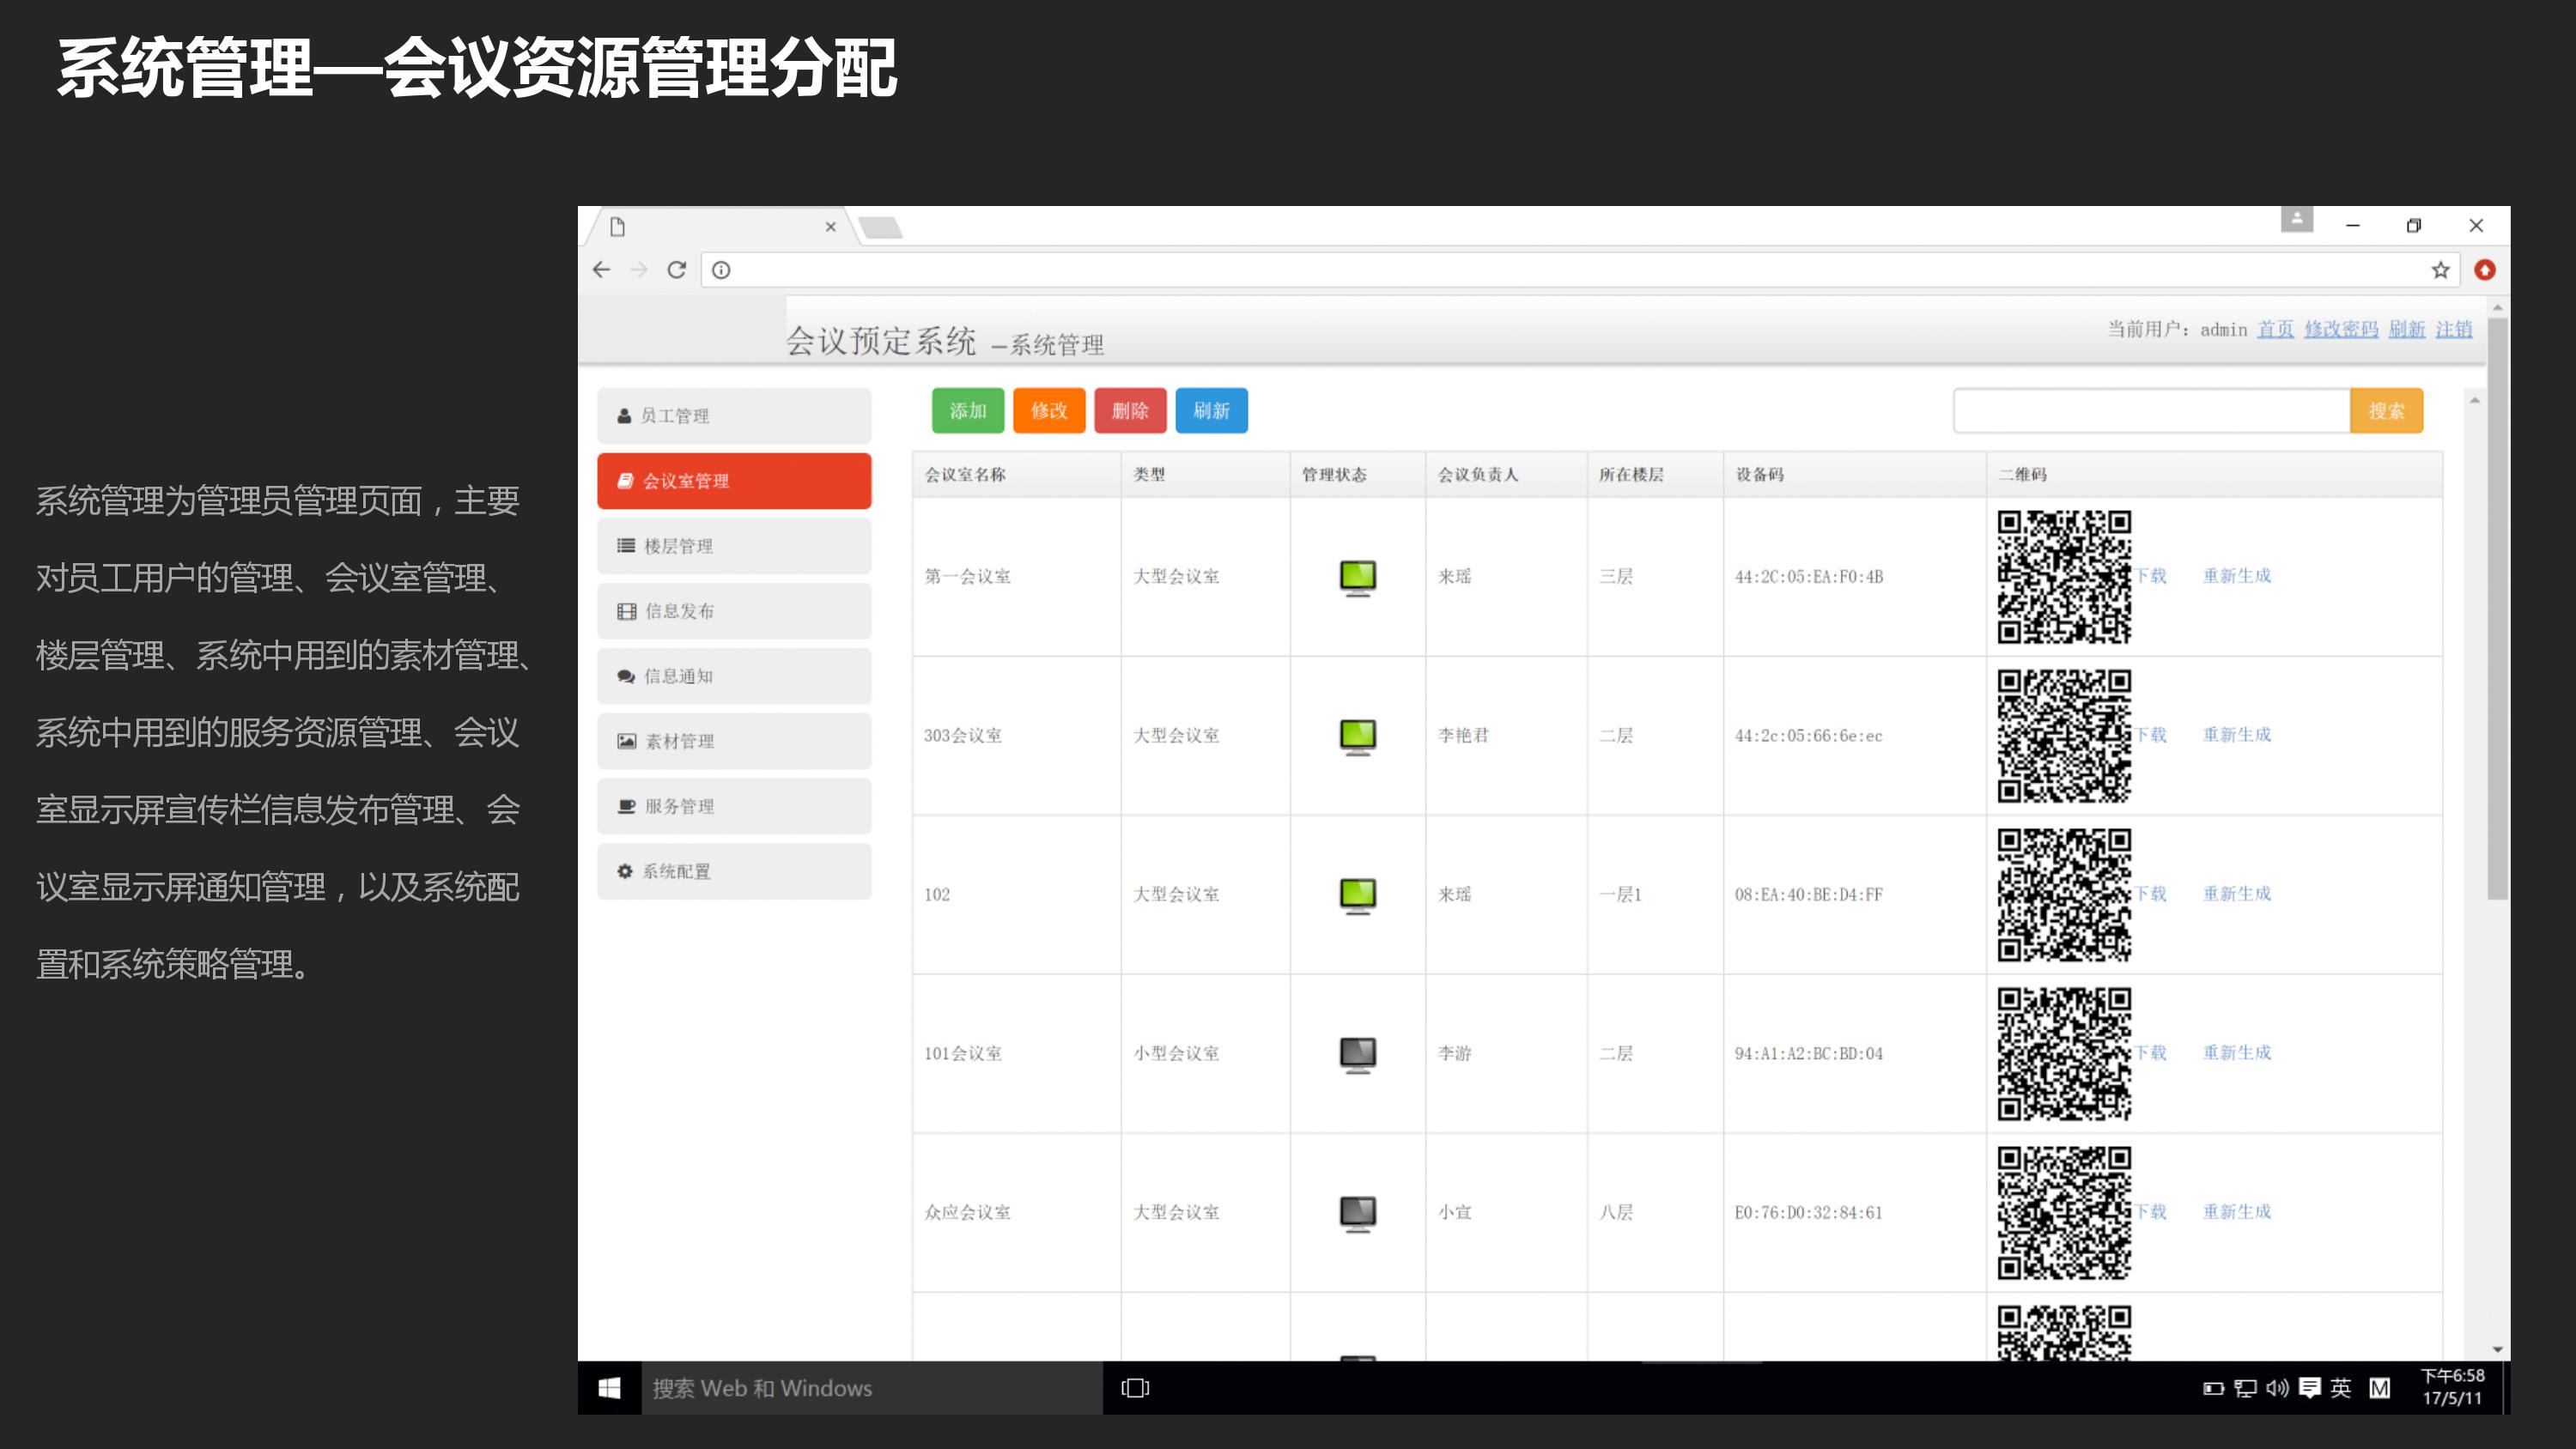Open the Windows Start menu

point(609,1388)
